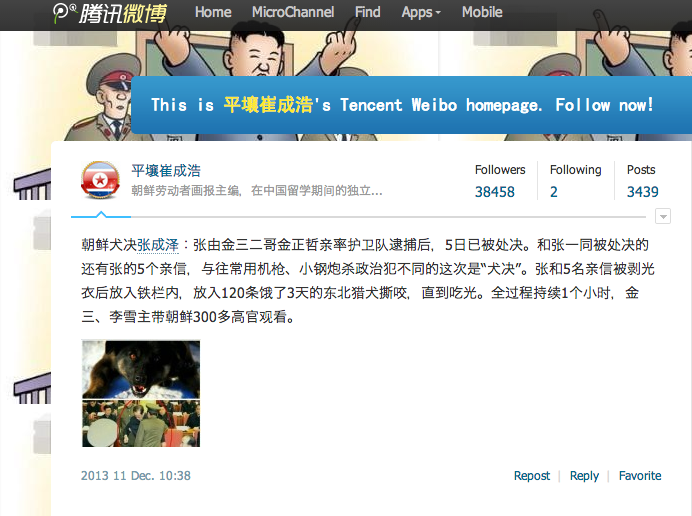Open the 平壤崔成浩 profile name link
Image resolution: width=692 pixels, height=516 pixels.
(x=166, y=171)
